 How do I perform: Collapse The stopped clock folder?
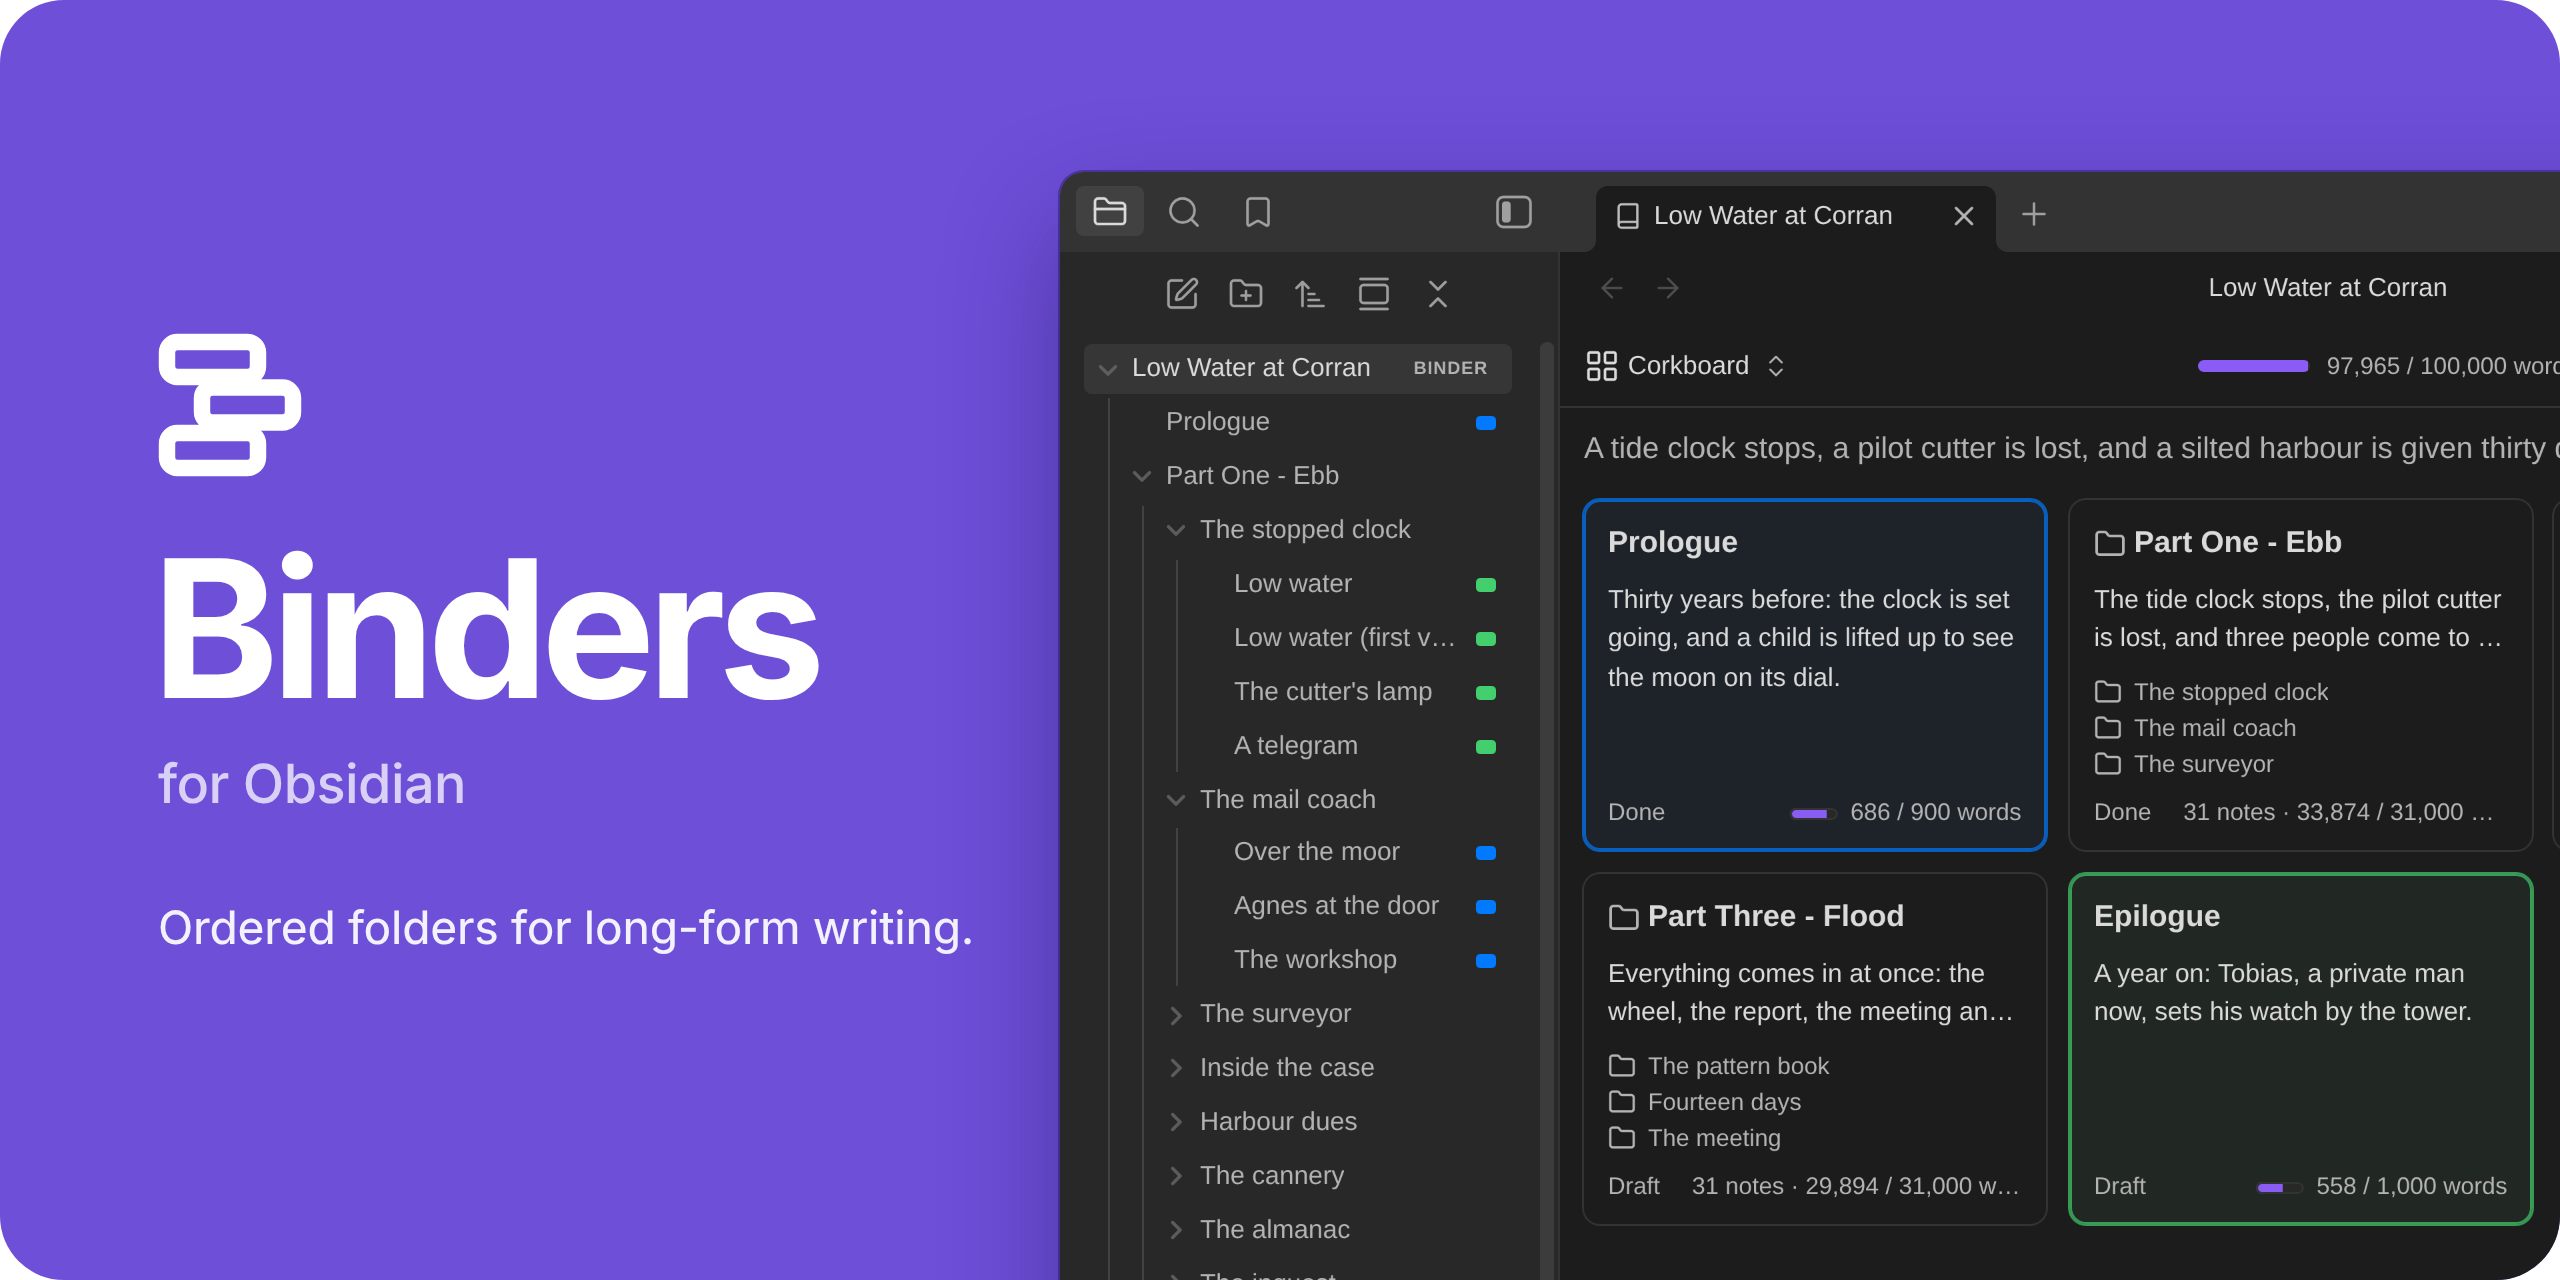1176,530
